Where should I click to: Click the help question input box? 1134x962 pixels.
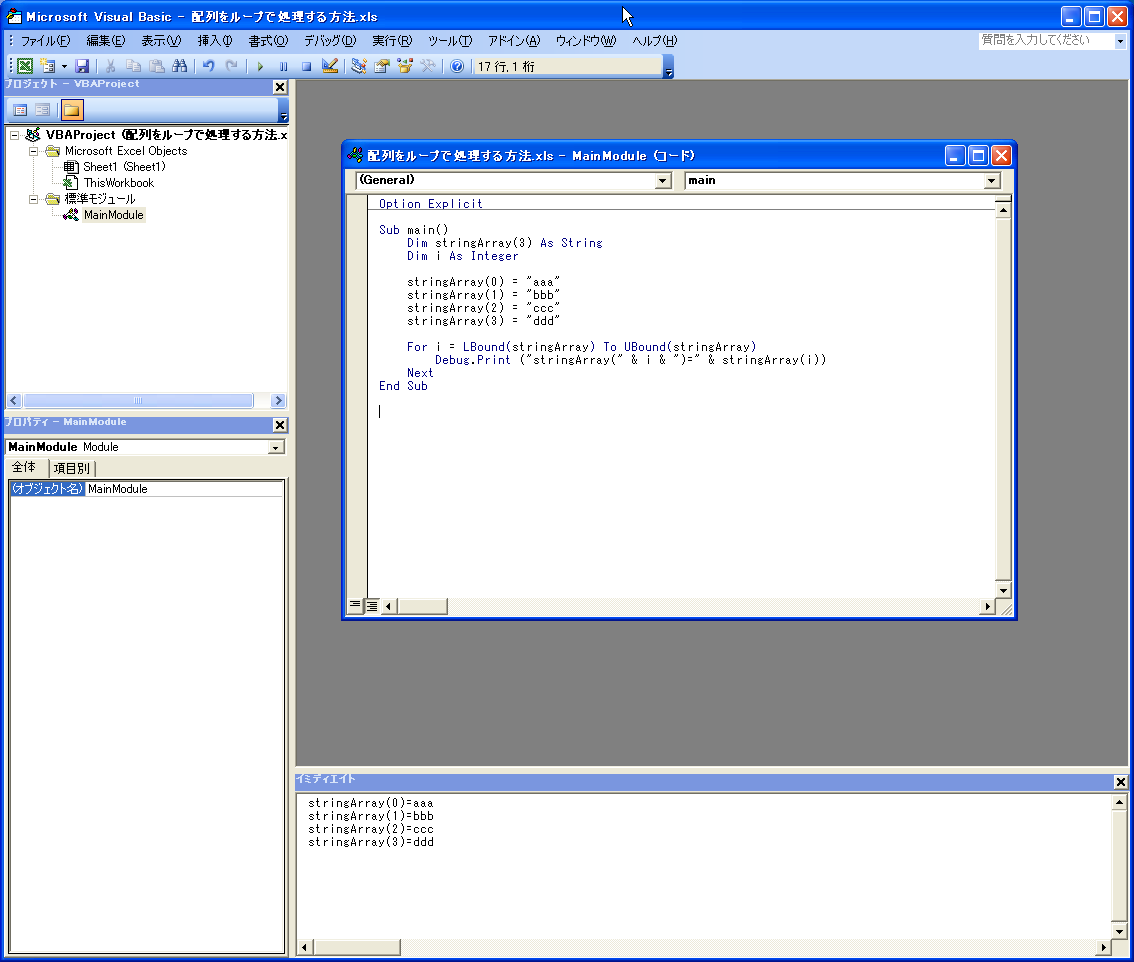click(x=1046, y=41)
